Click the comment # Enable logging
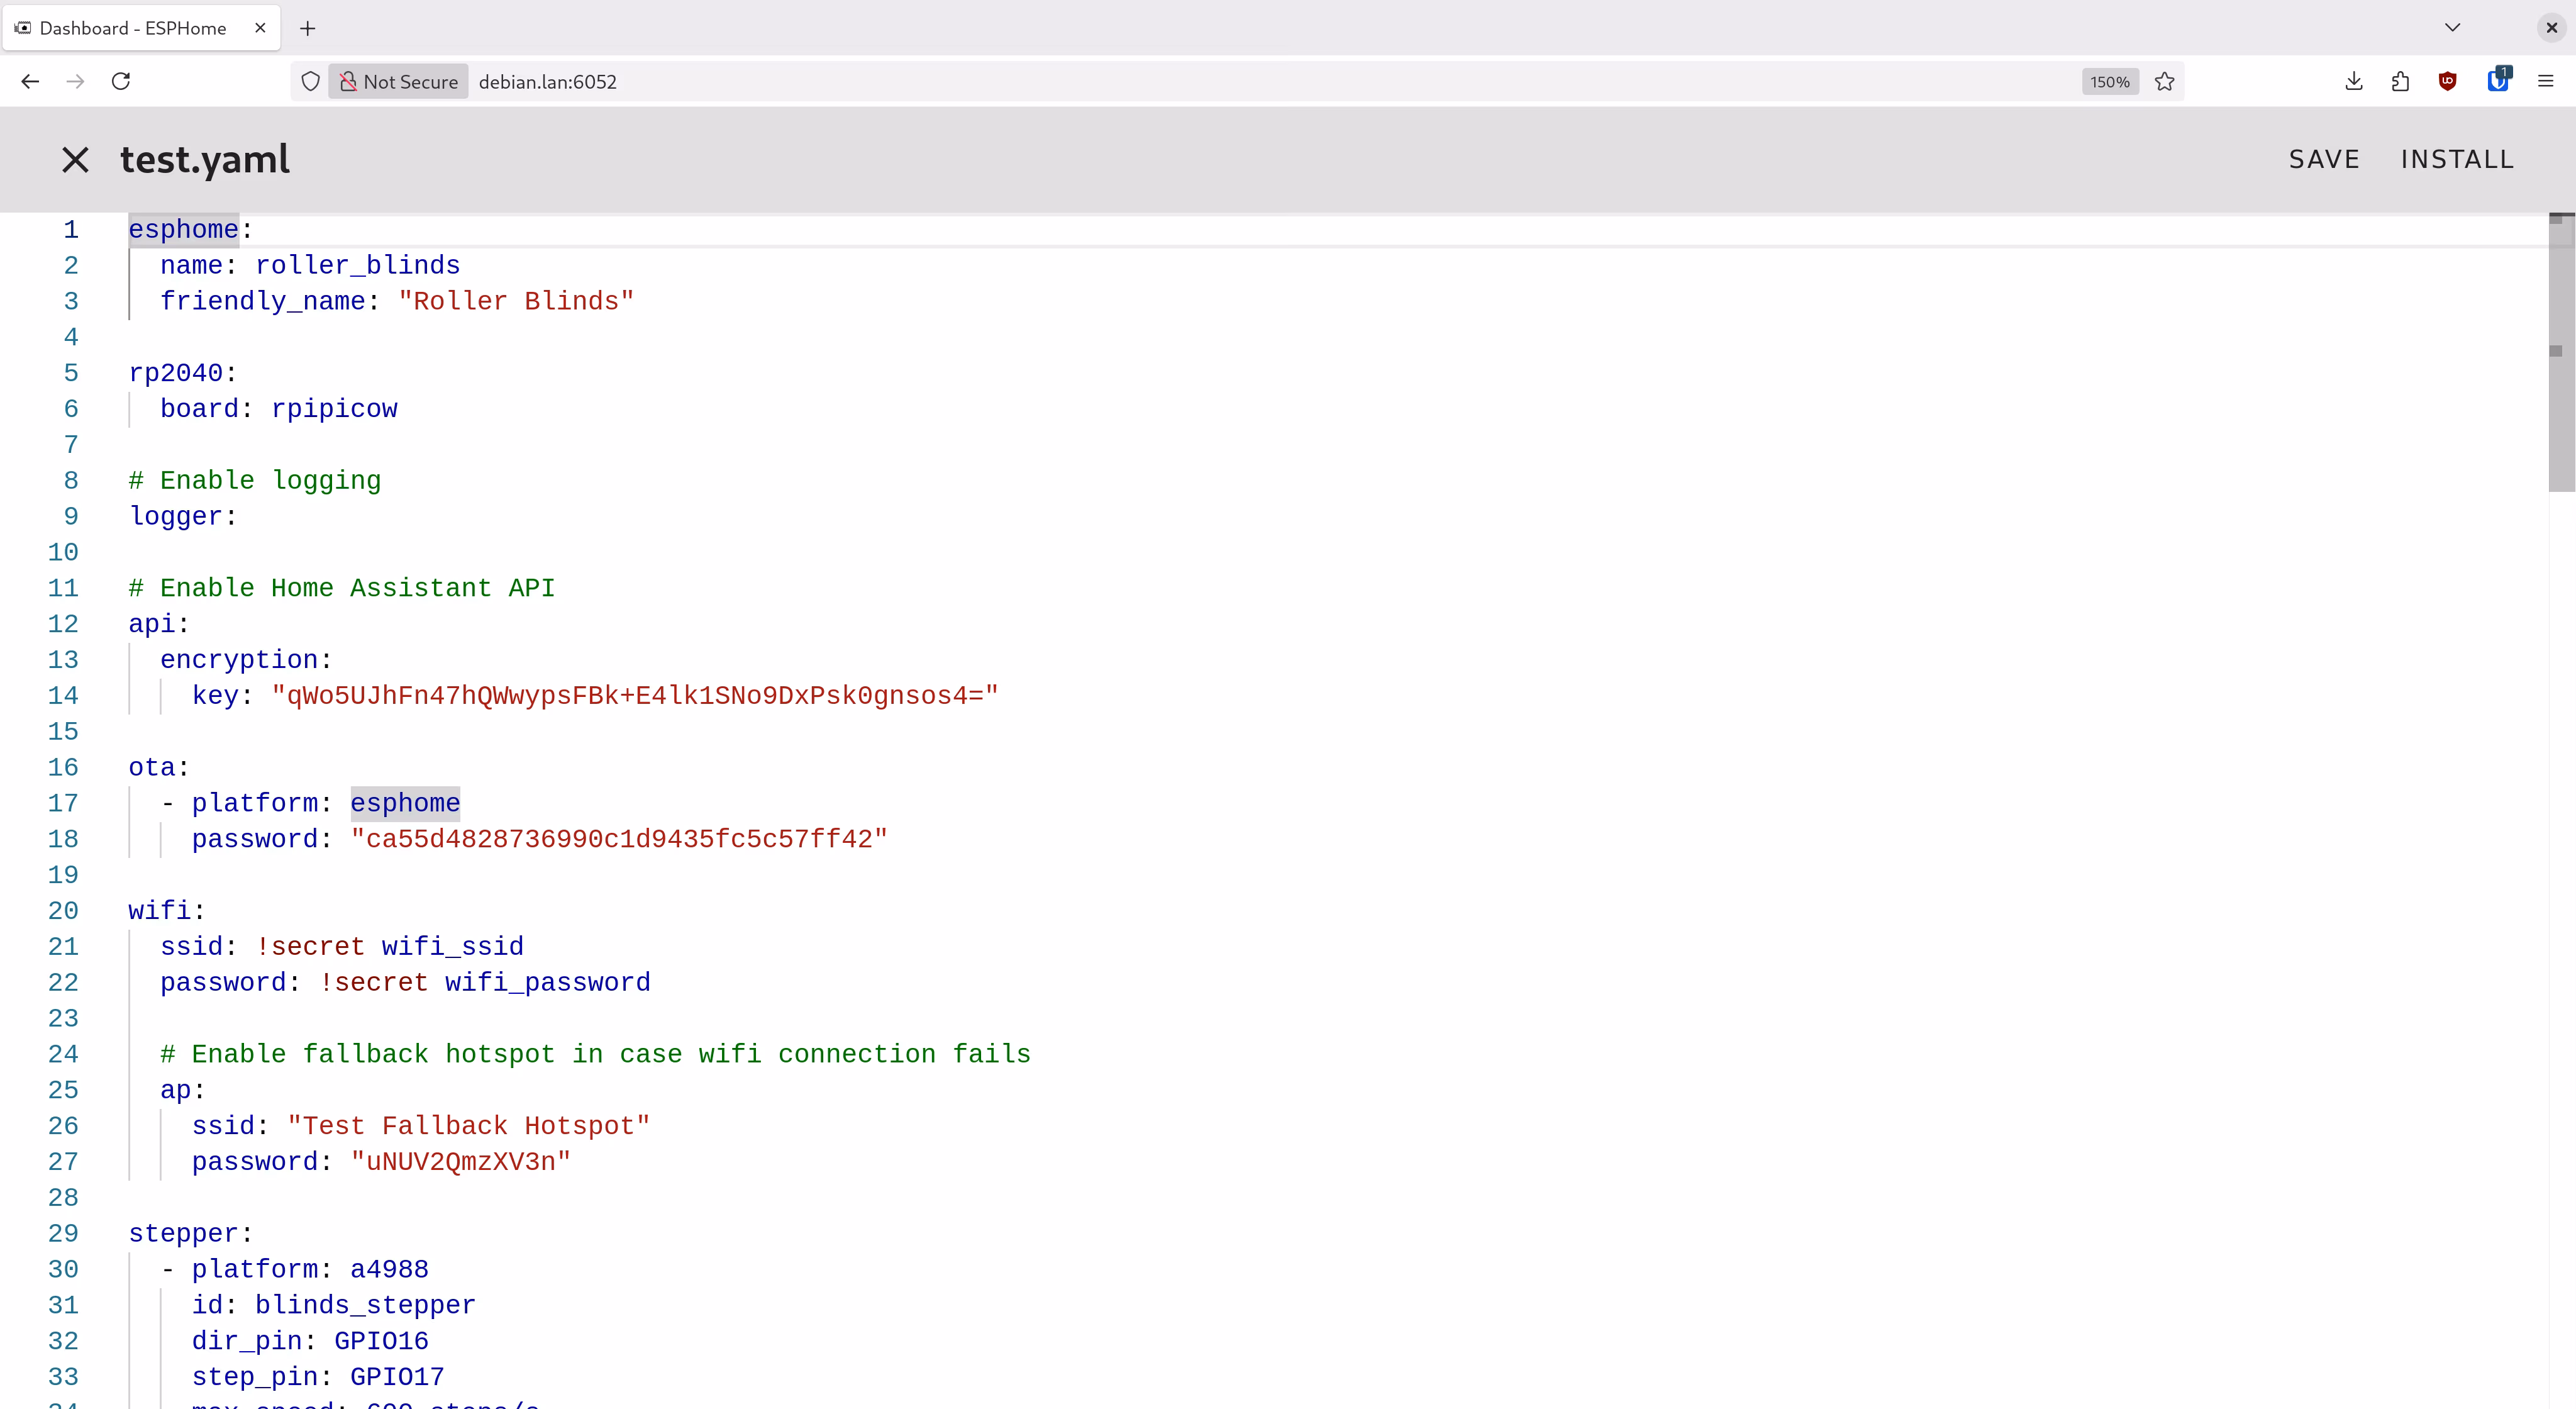This screenshot has height=1409, width=2576. (255, 481)
